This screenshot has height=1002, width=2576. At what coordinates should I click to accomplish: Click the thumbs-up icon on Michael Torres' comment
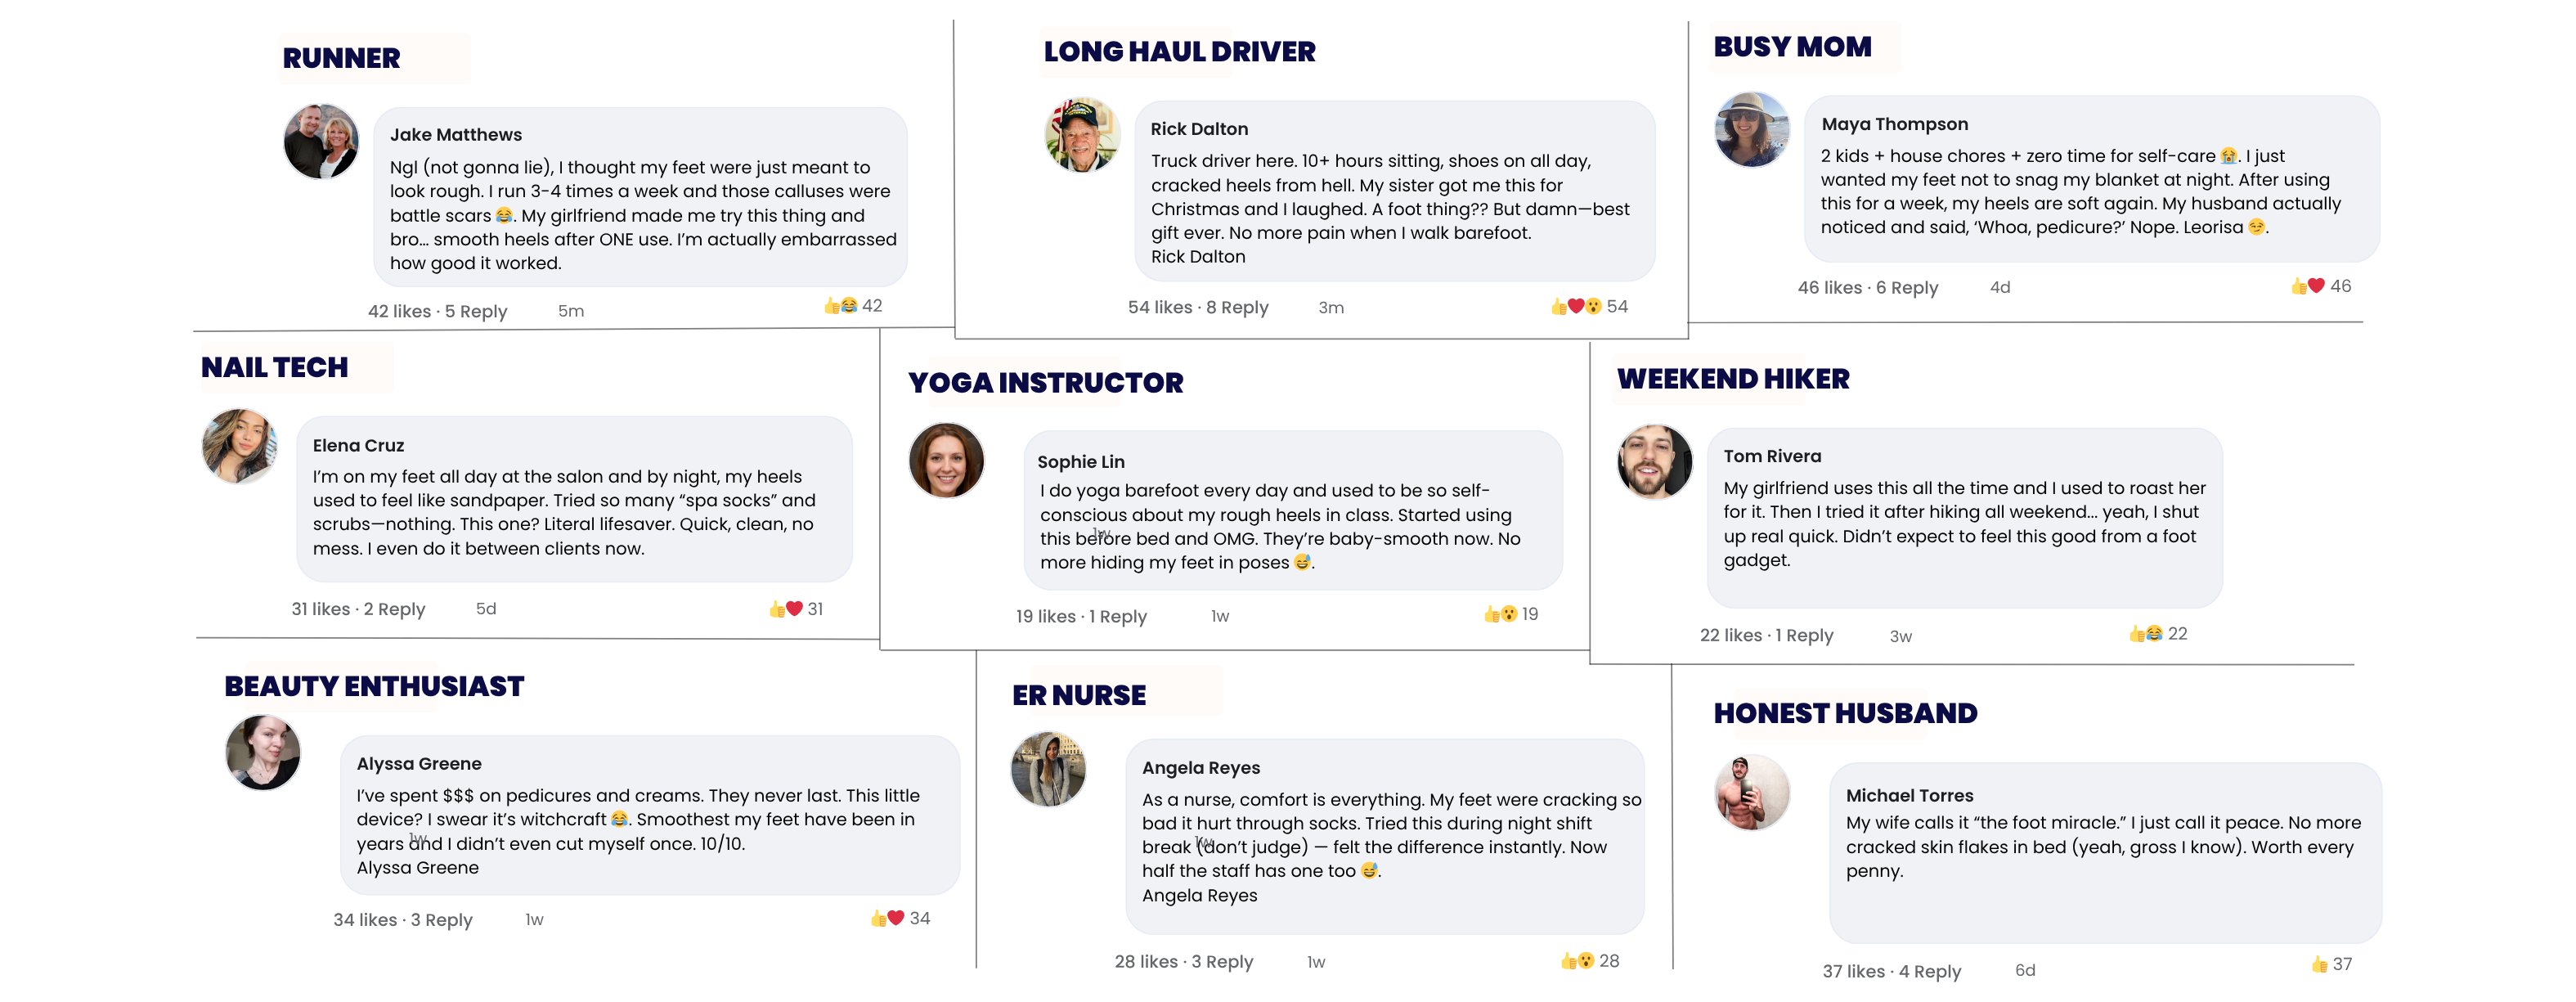(x=2319, y=964)
